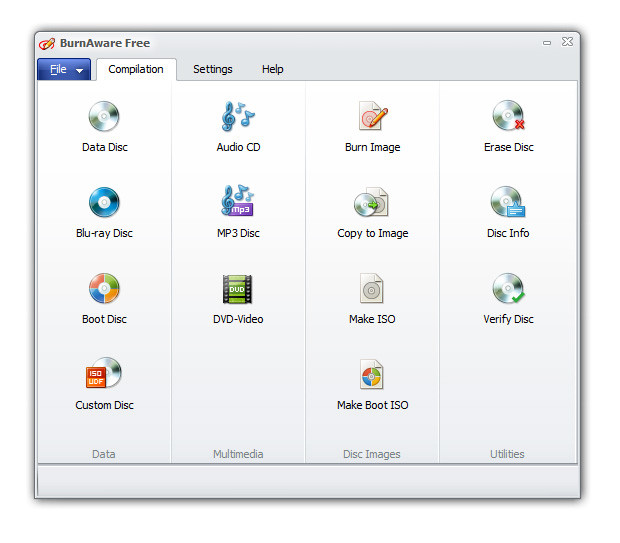Run the Verify Disc utility
The image size is (620, 543).
[508, 288]
